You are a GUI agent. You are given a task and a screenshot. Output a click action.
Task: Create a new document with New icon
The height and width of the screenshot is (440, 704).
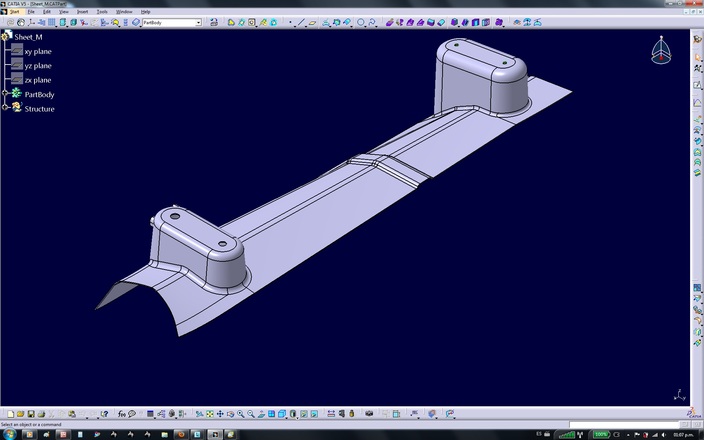(10, 414)
